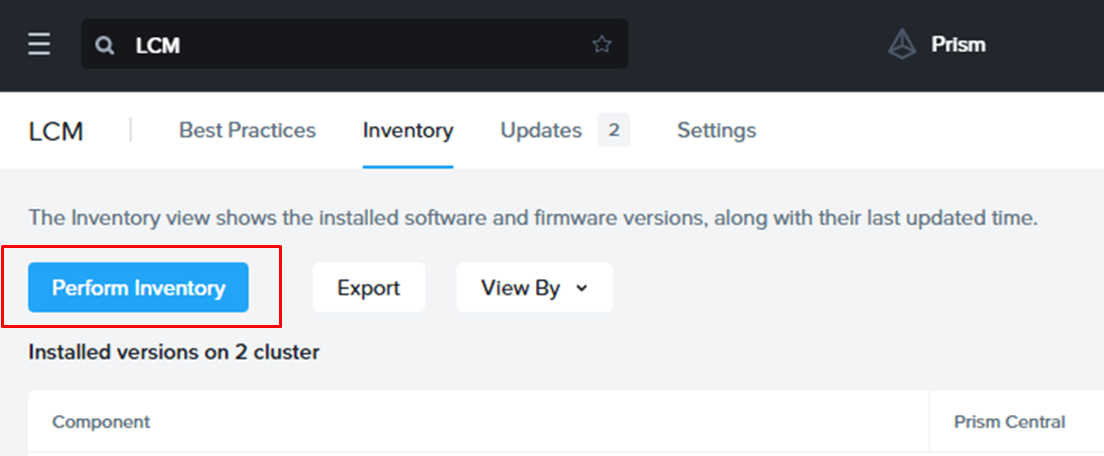The image size is (1104, 456).
Task: Click the View By chevron arrow
Action: 582,288
